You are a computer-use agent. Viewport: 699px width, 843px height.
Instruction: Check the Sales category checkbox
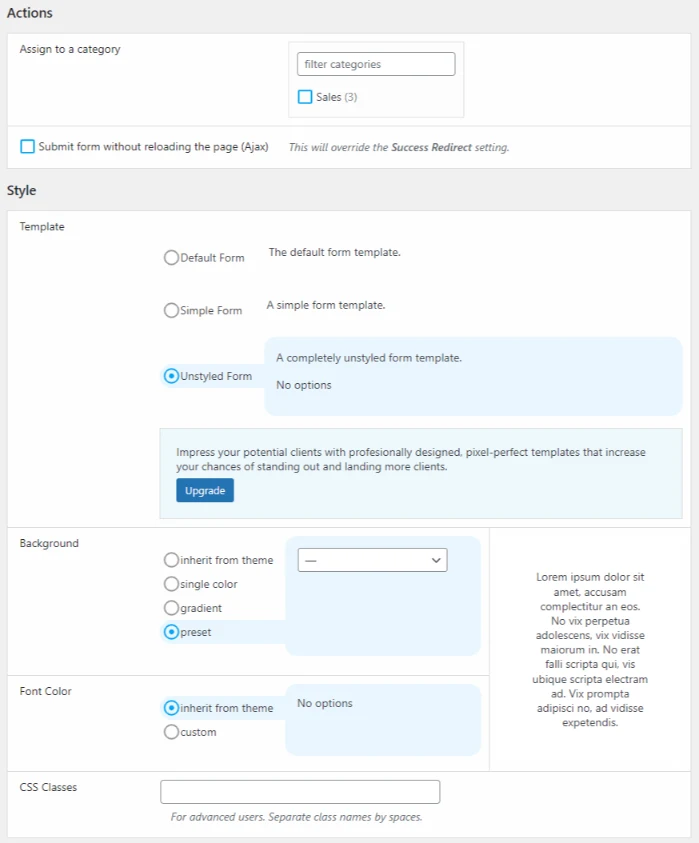[305, 97]
